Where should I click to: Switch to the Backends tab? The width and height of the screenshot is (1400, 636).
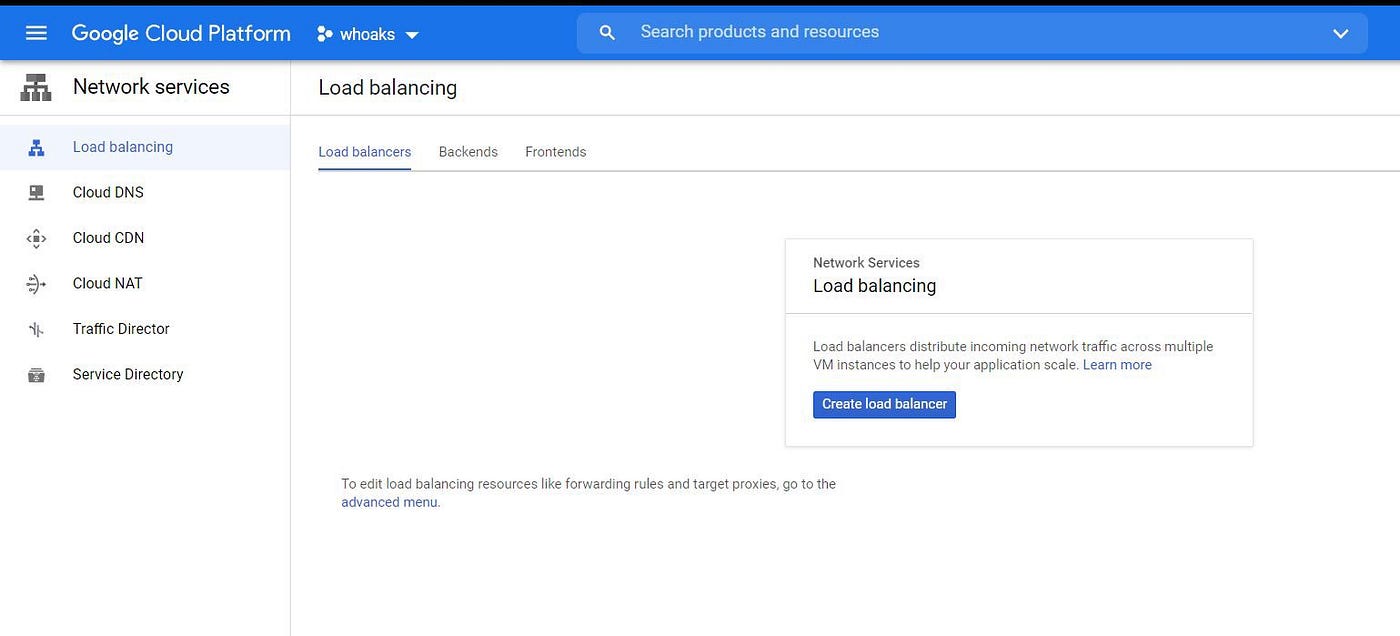[x=468, y=152]
